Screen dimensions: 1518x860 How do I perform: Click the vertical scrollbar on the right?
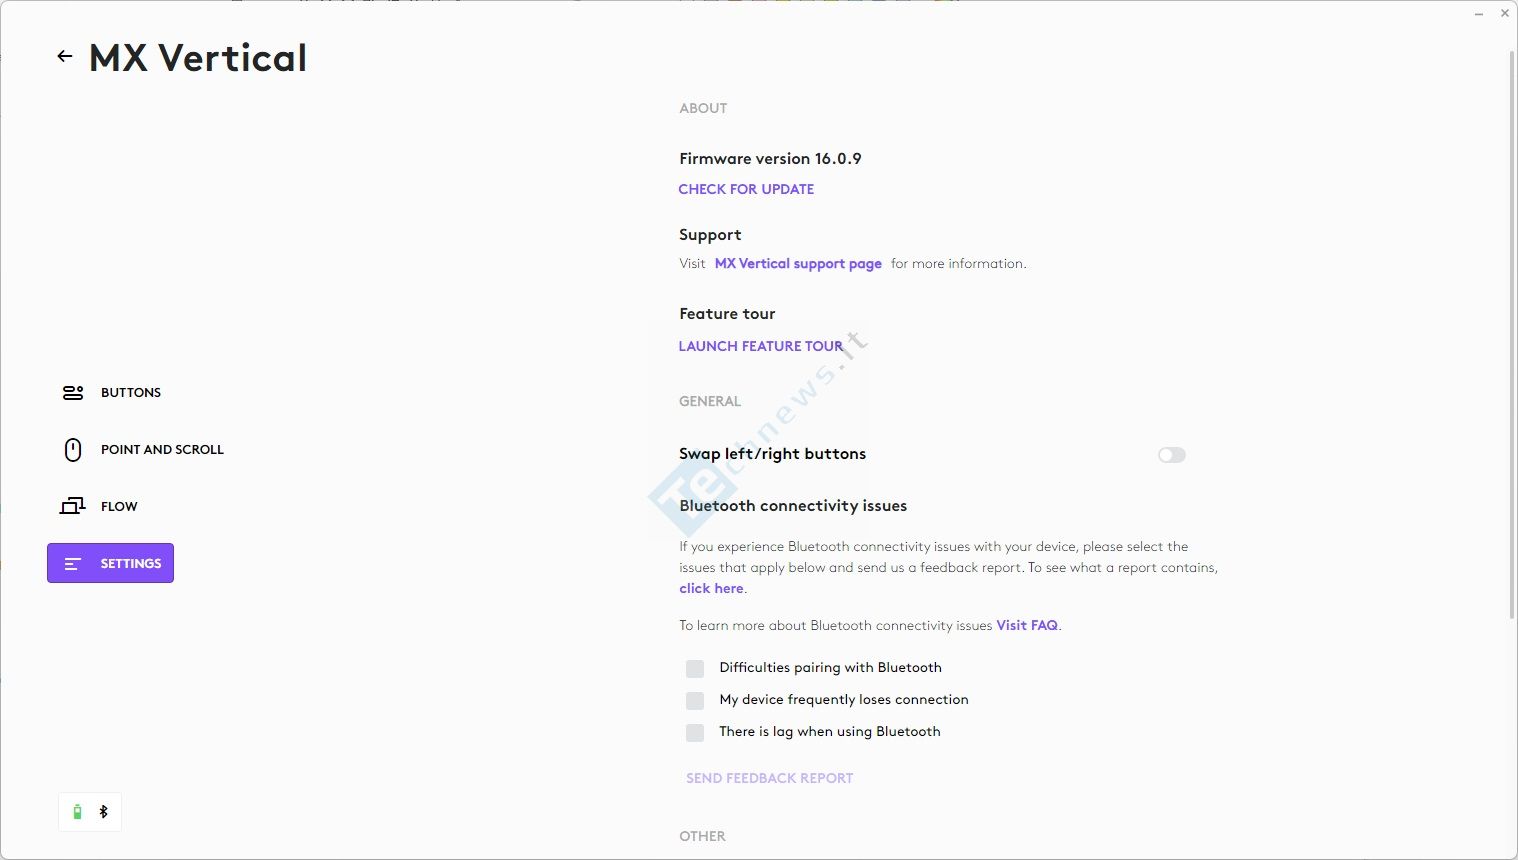1512,335
